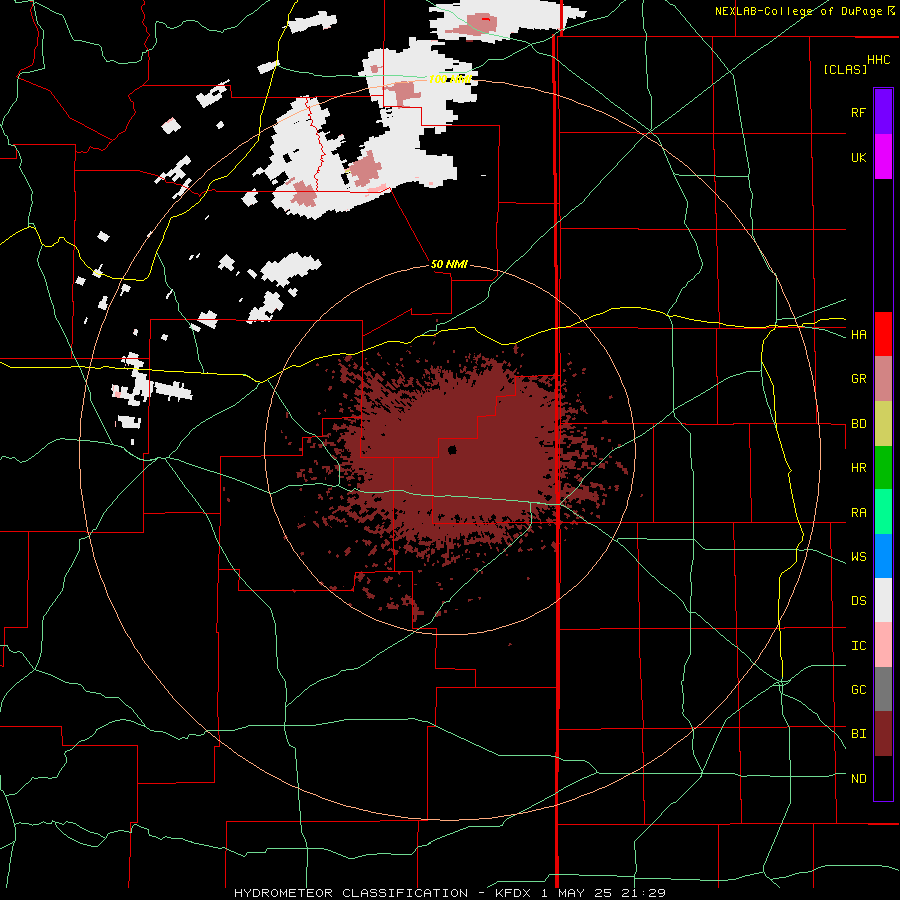The width and height of the screenshot is (900, 900).
Task: Click the KFDX radar station identifier
Action: 515,893
